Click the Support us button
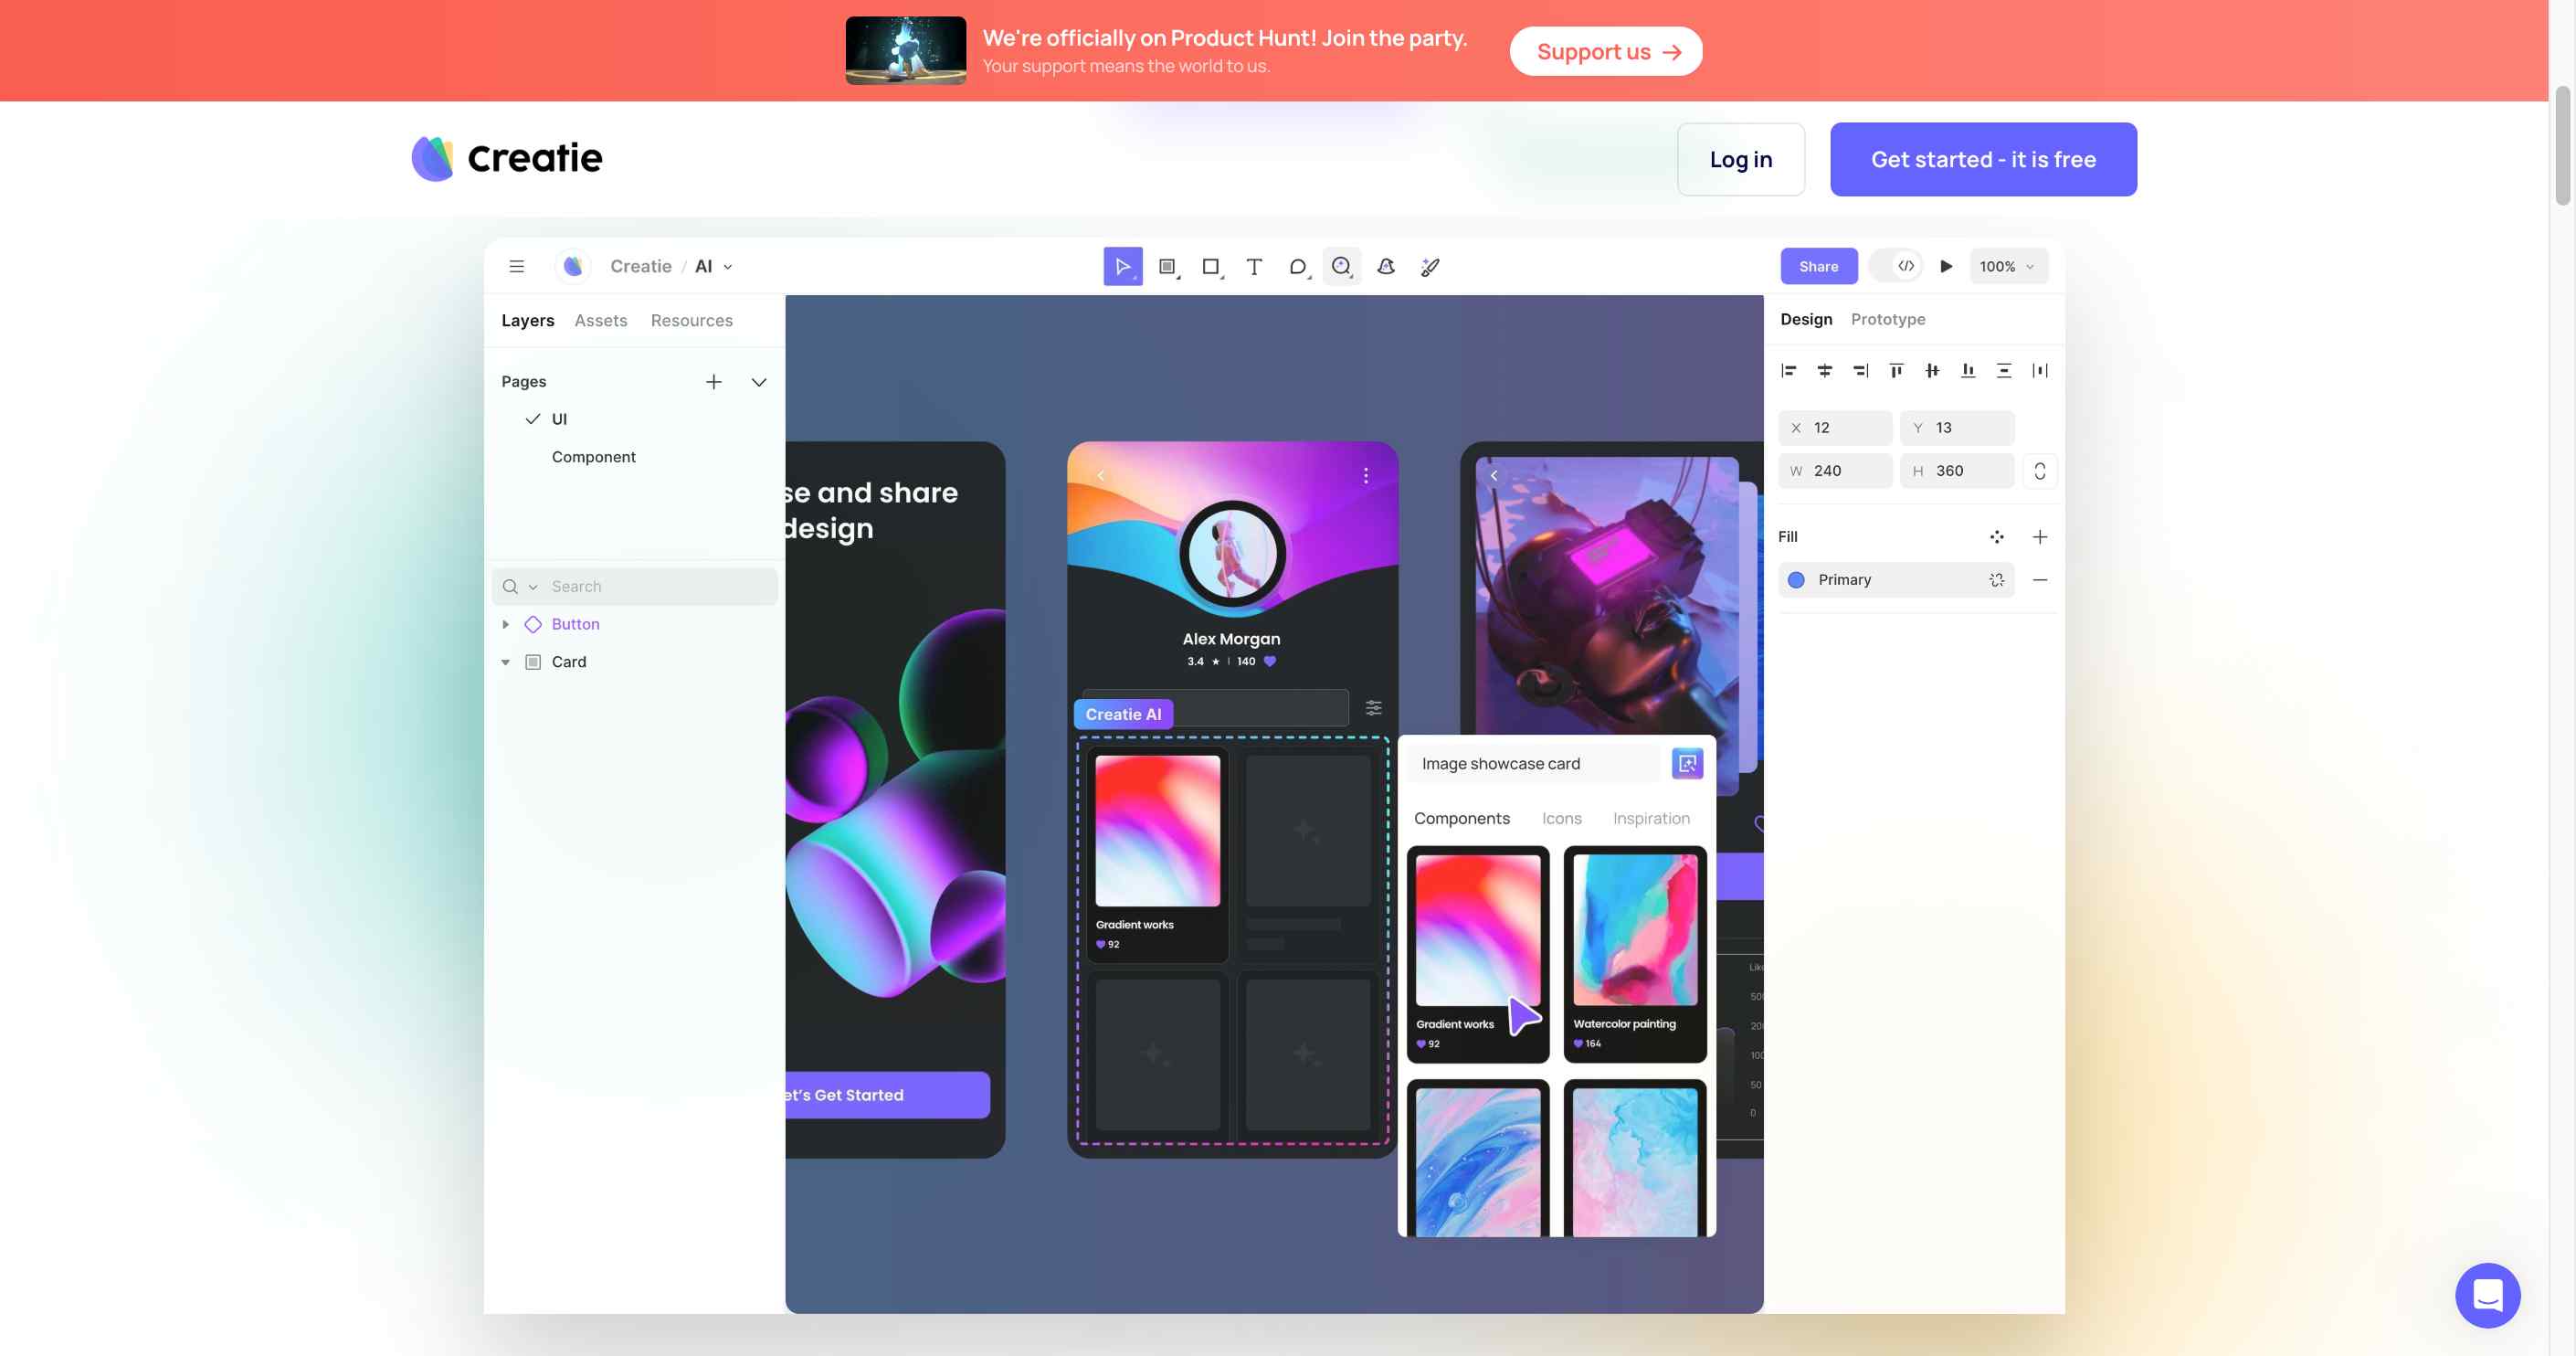The width and height of the screenshot is (2576, 1356). pos(1605,51)
